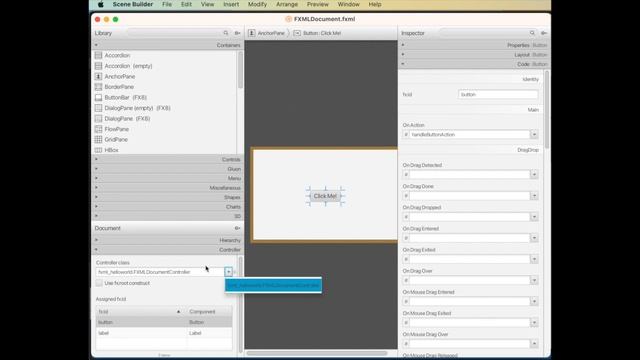Open the On Drag Over dropdown
The image size is (640, 360).
534,280
